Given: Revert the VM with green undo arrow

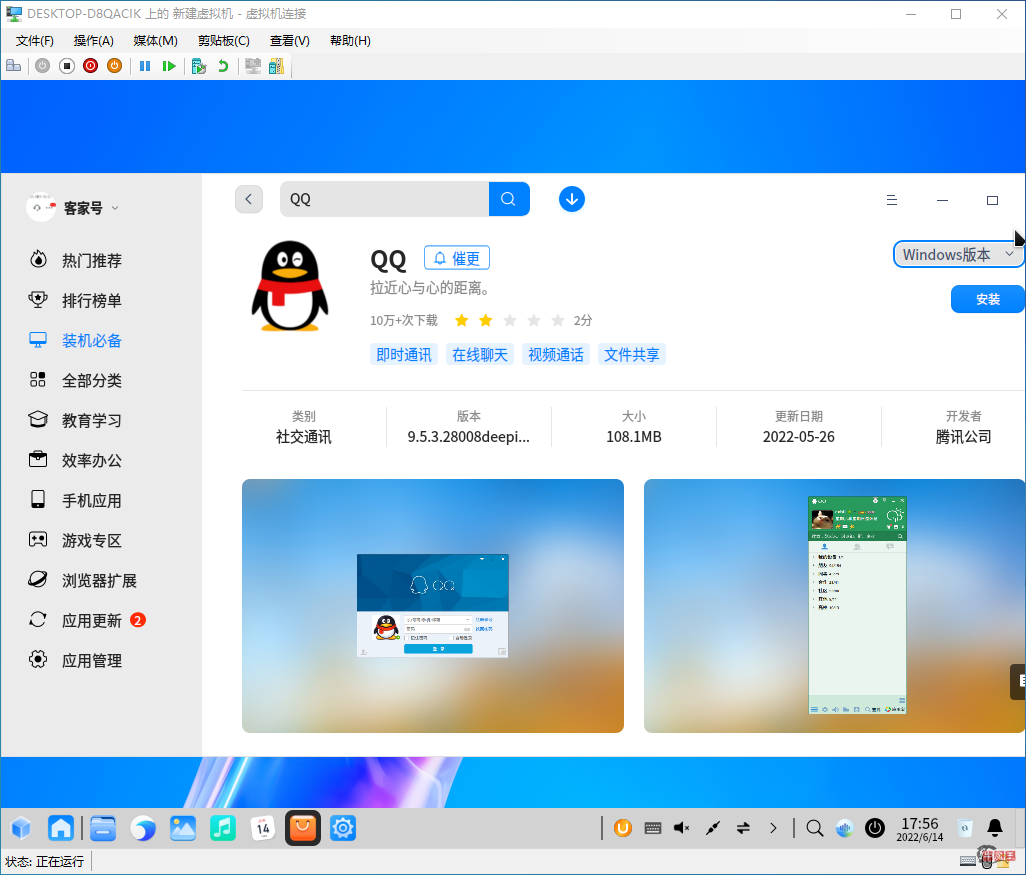Looking at the screenshot, I should click(223, 66).
